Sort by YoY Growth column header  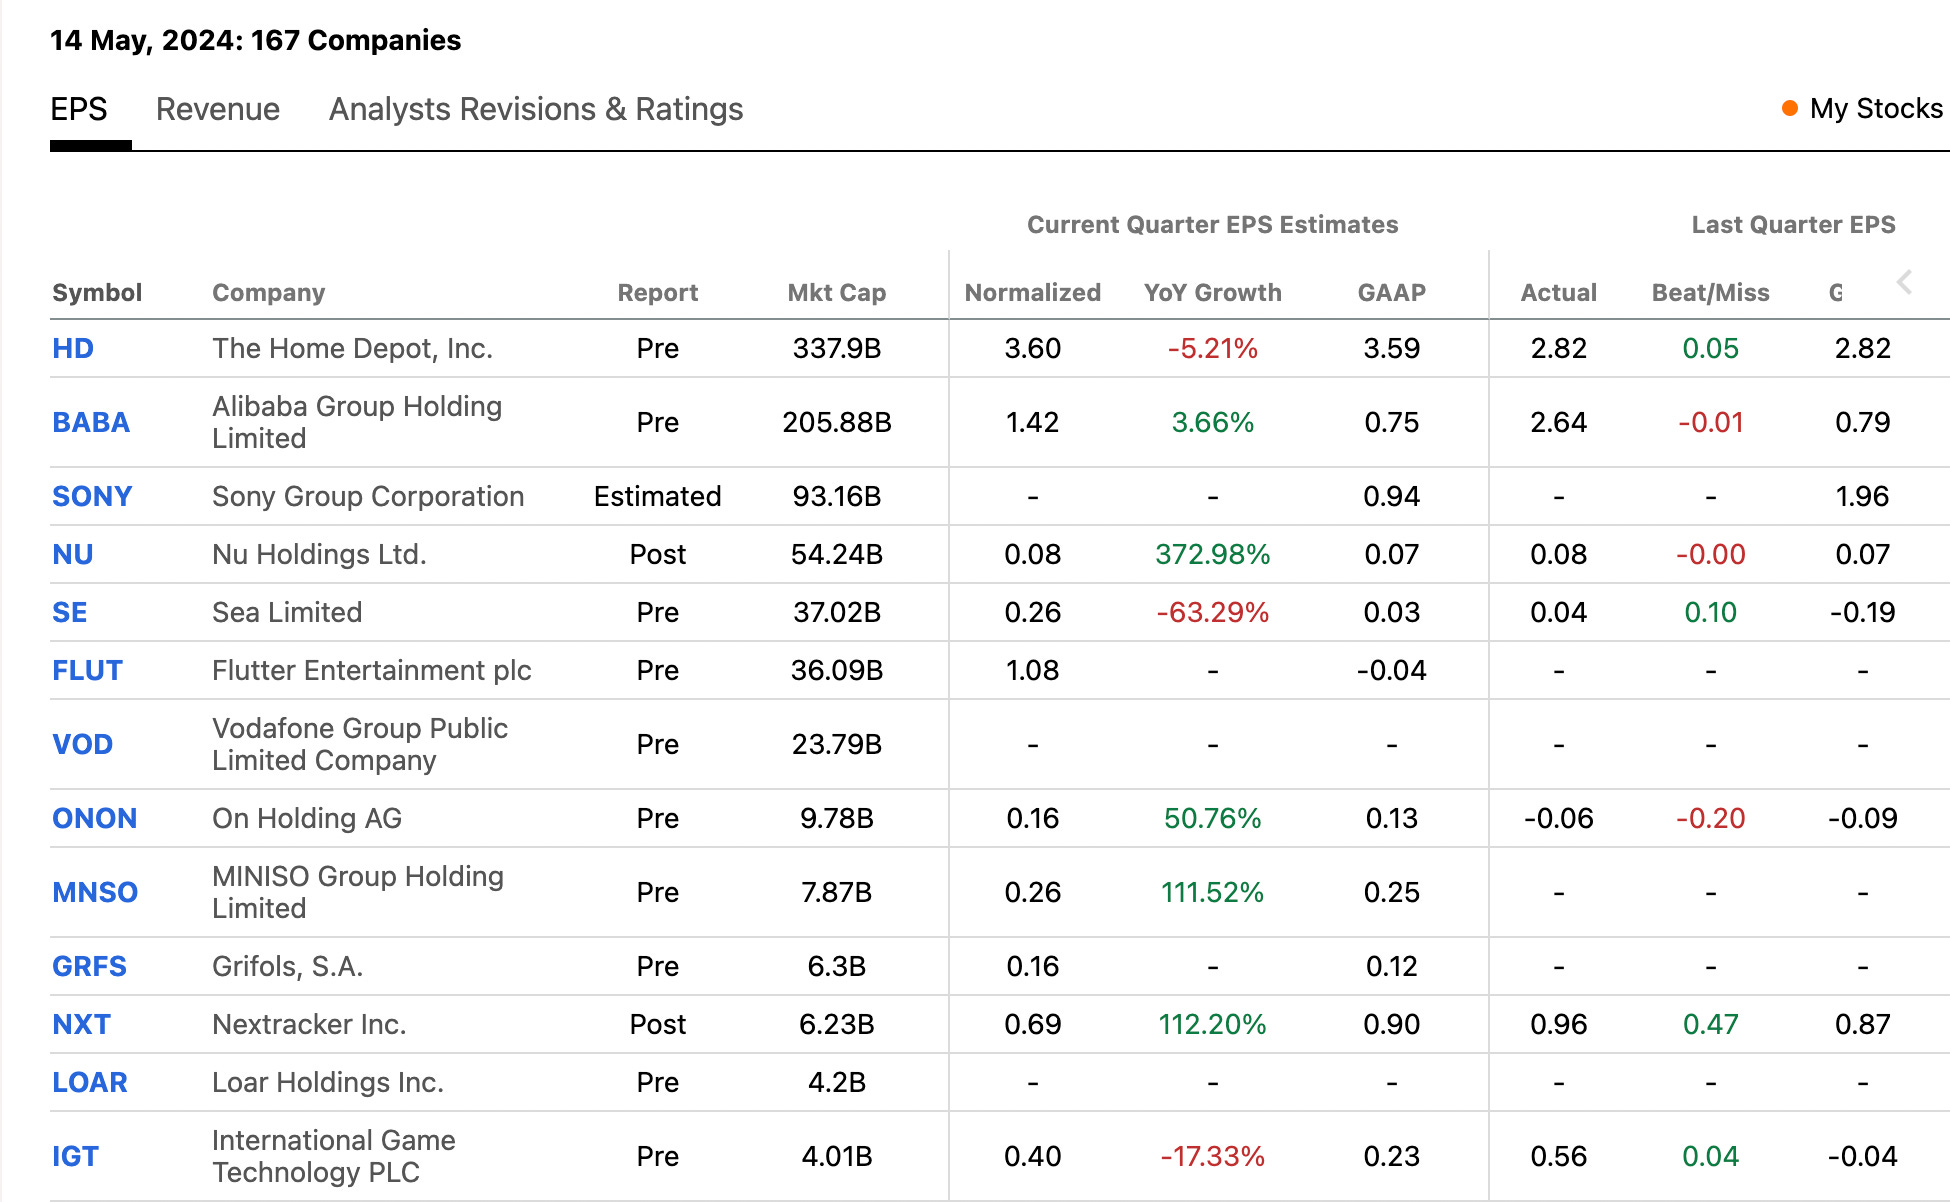(1212, 293)
